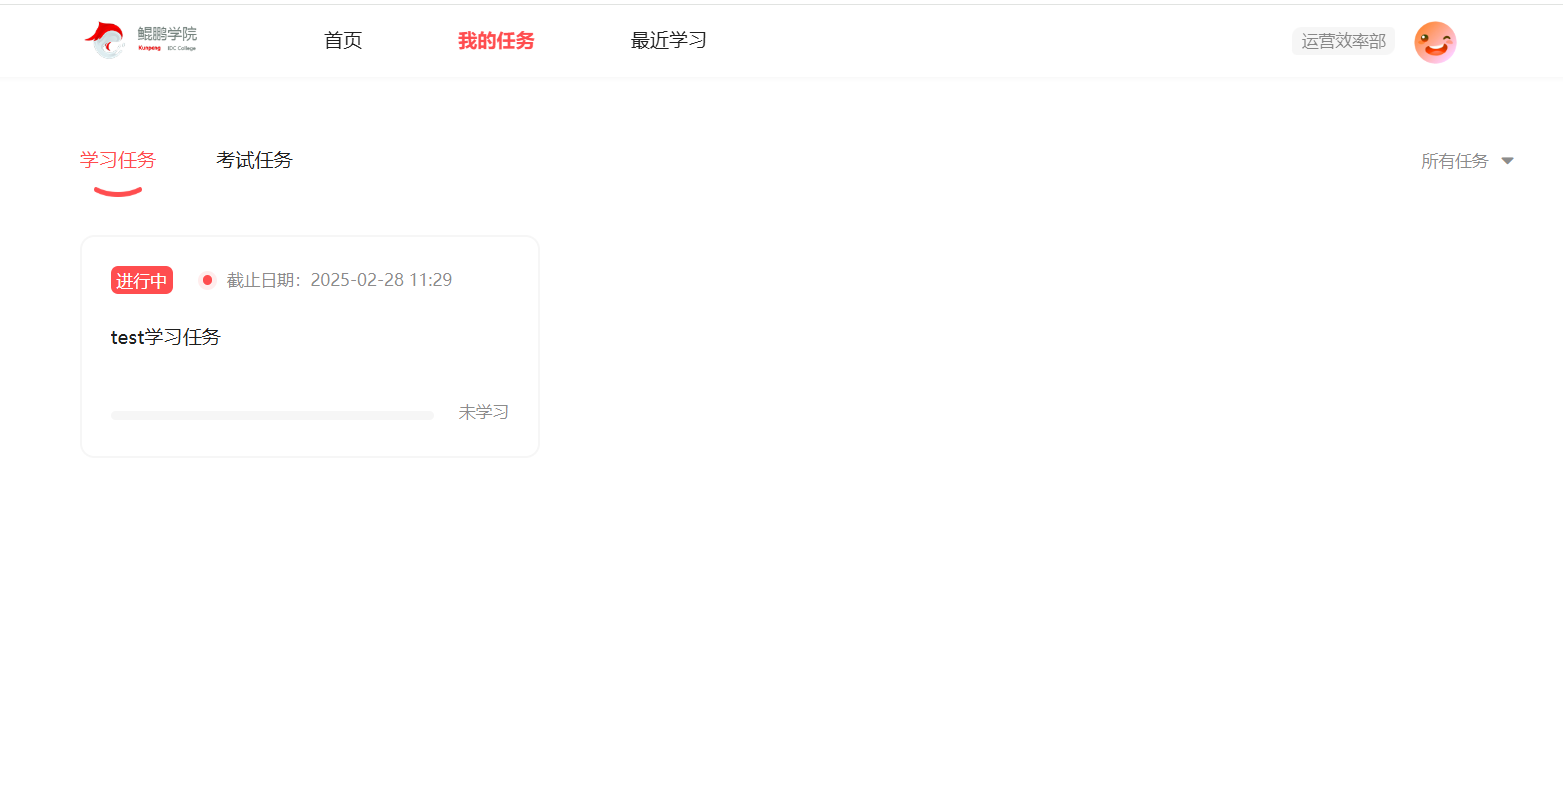
Task: Click the task card's gray progress bar
Action: pos(272,415)
